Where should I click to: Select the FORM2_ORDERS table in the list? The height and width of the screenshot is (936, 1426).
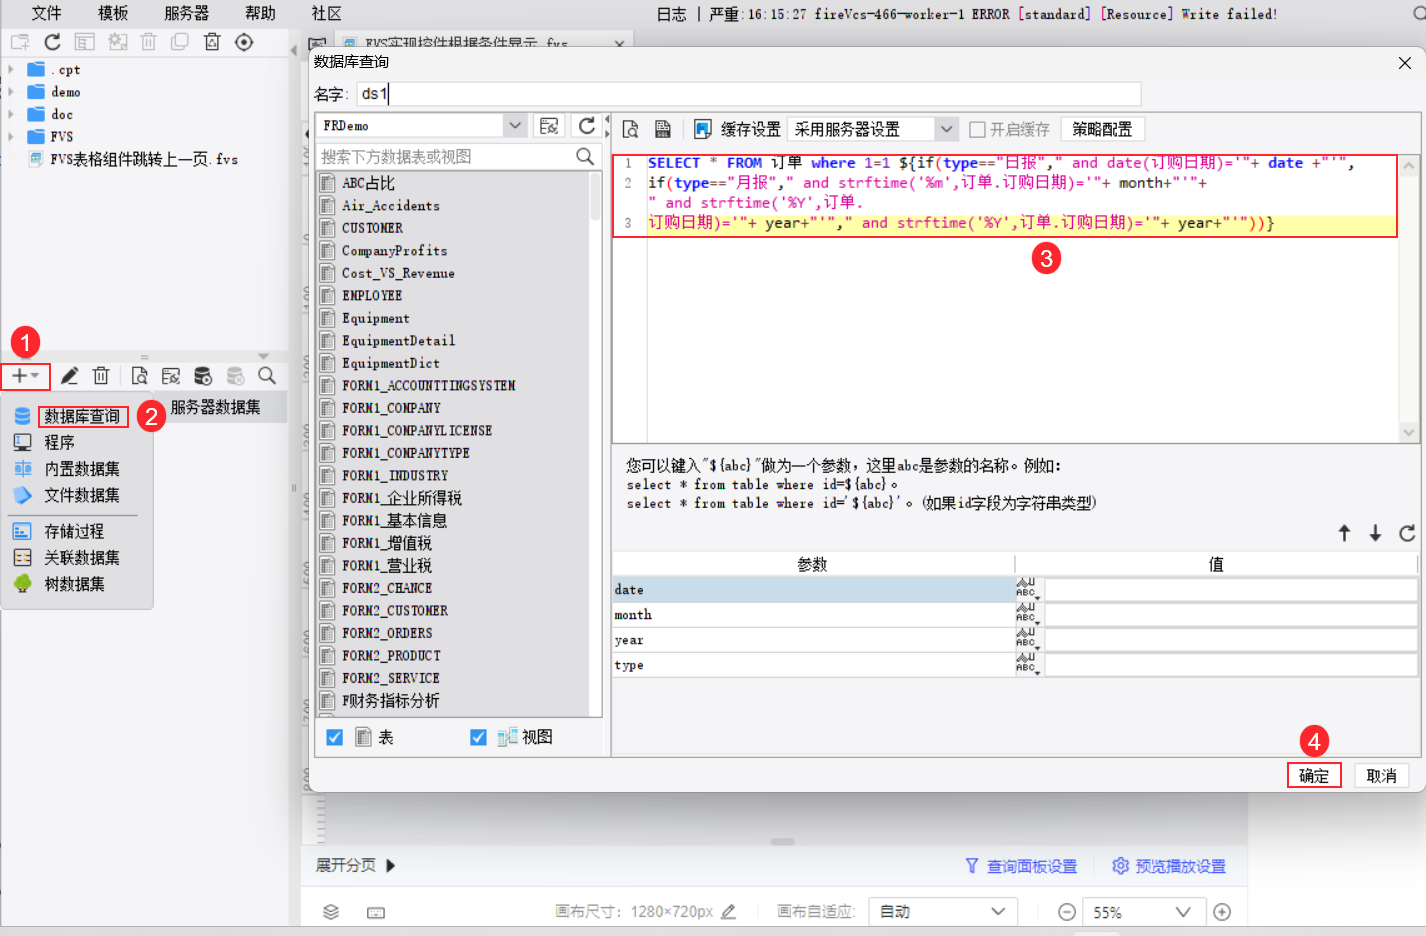click(x=387, y=633)
